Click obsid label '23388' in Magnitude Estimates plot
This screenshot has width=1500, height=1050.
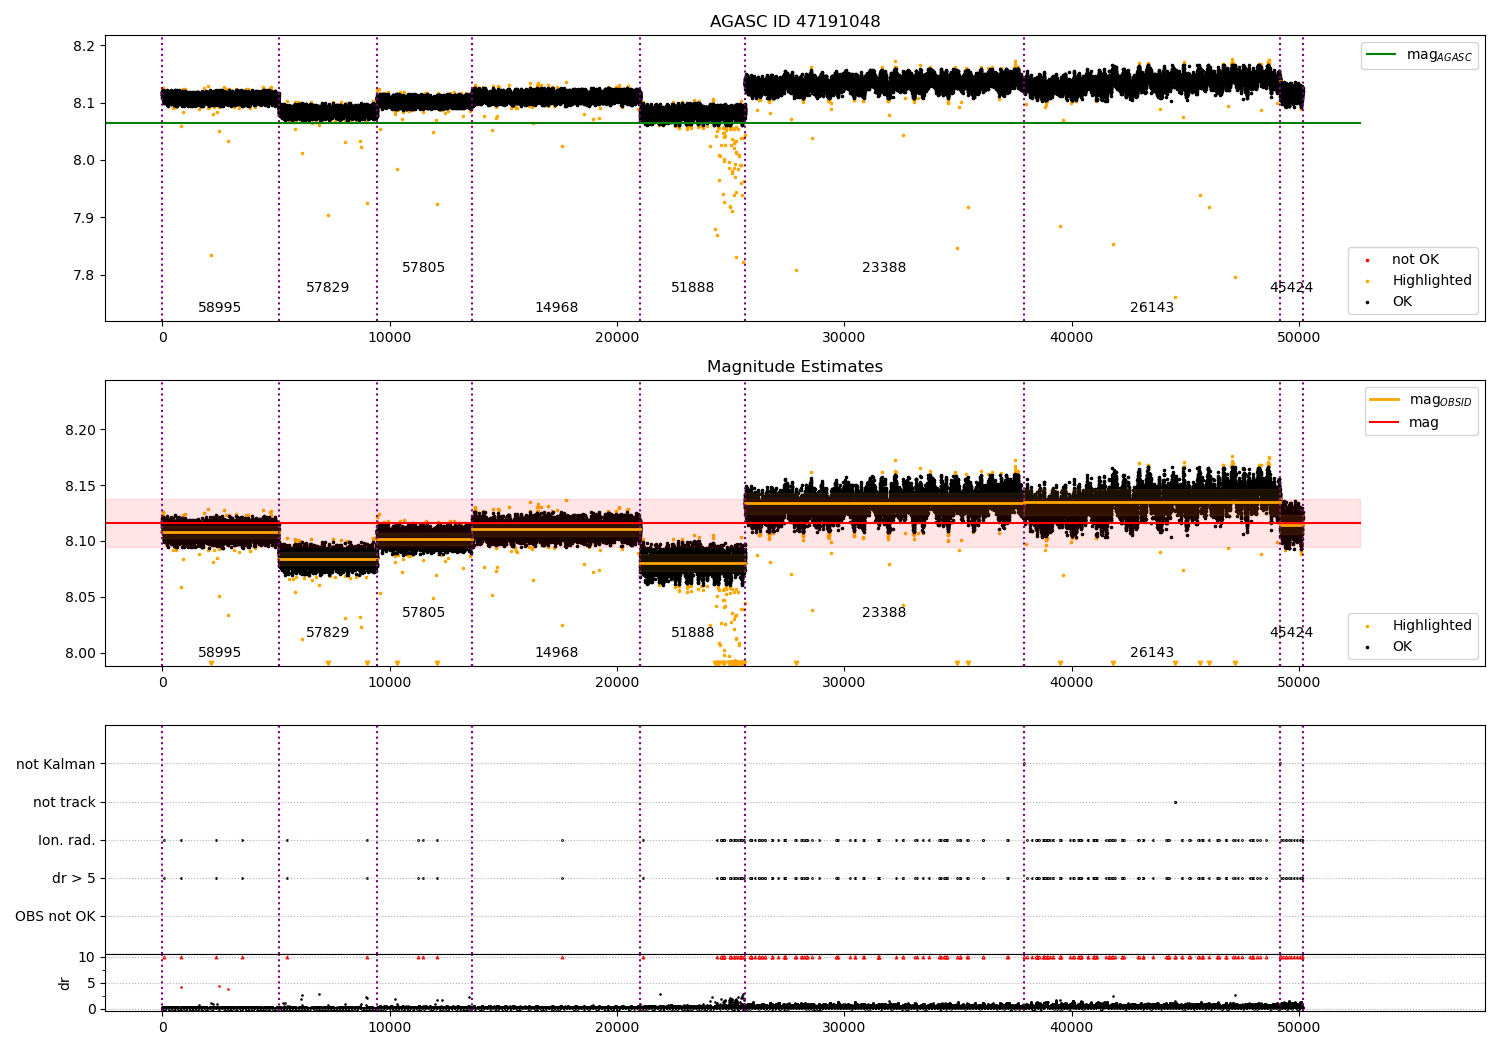[x=884, y=613]
